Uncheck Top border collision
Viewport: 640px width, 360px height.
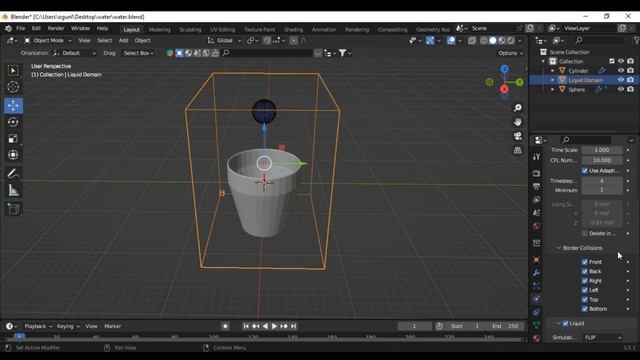(x=584, y=299)
